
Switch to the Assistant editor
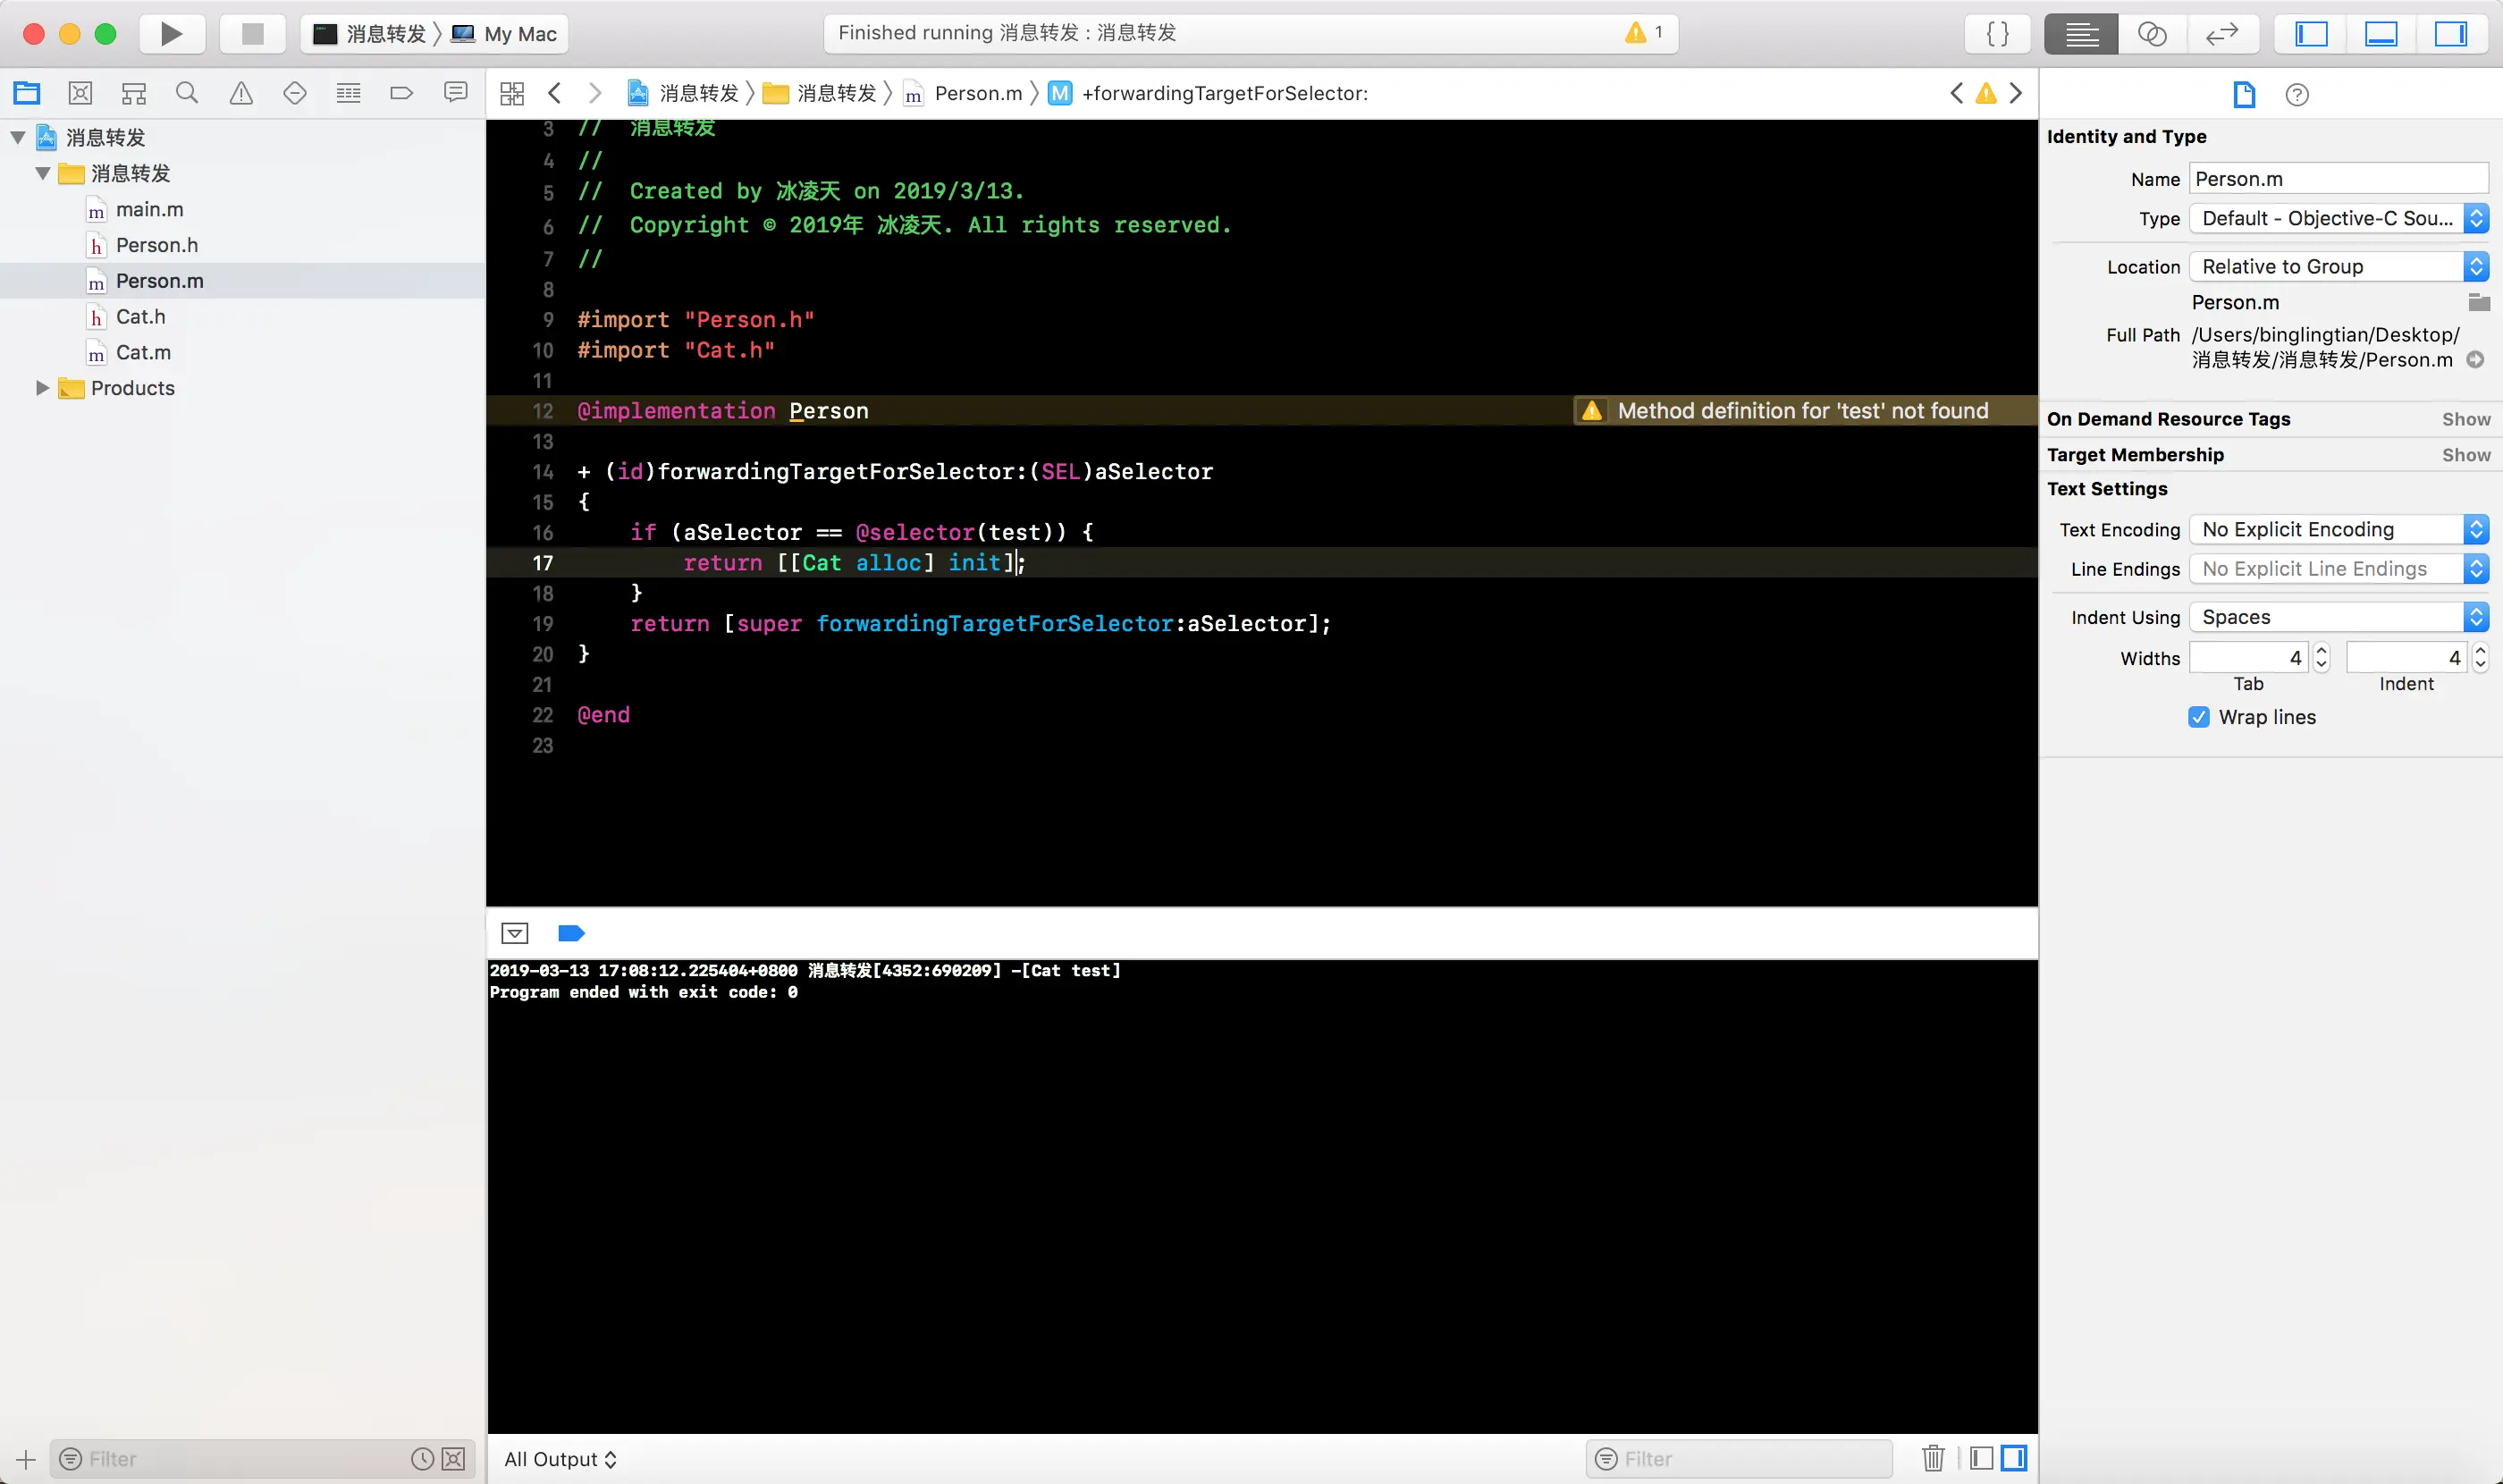(2151, 34)
